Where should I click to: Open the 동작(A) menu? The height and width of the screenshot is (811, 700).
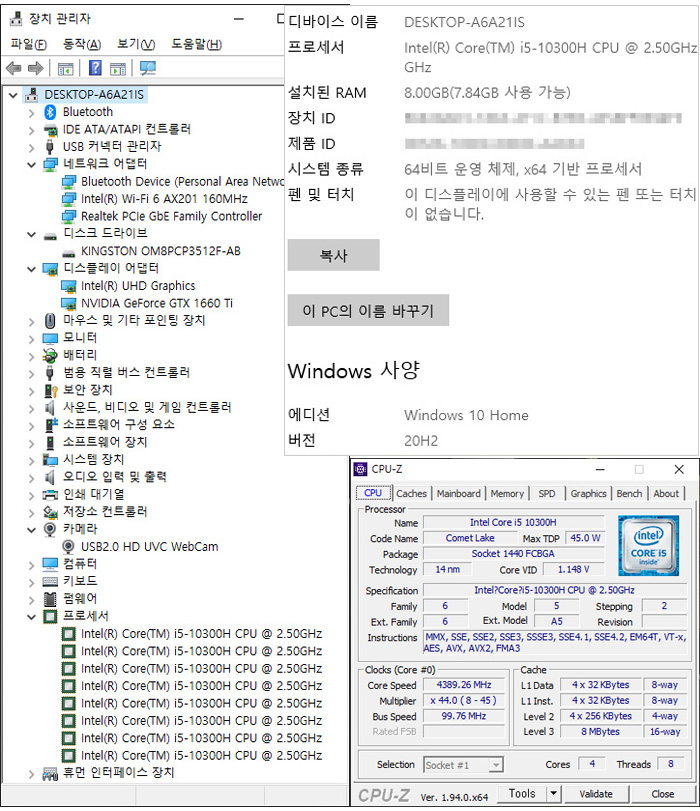click(82, 44)
